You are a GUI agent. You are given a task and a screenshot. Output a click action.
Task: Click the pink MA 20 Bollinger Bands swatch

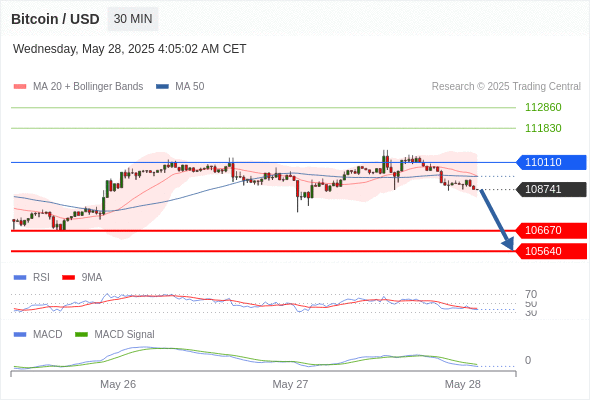click(x=20, y=87)
